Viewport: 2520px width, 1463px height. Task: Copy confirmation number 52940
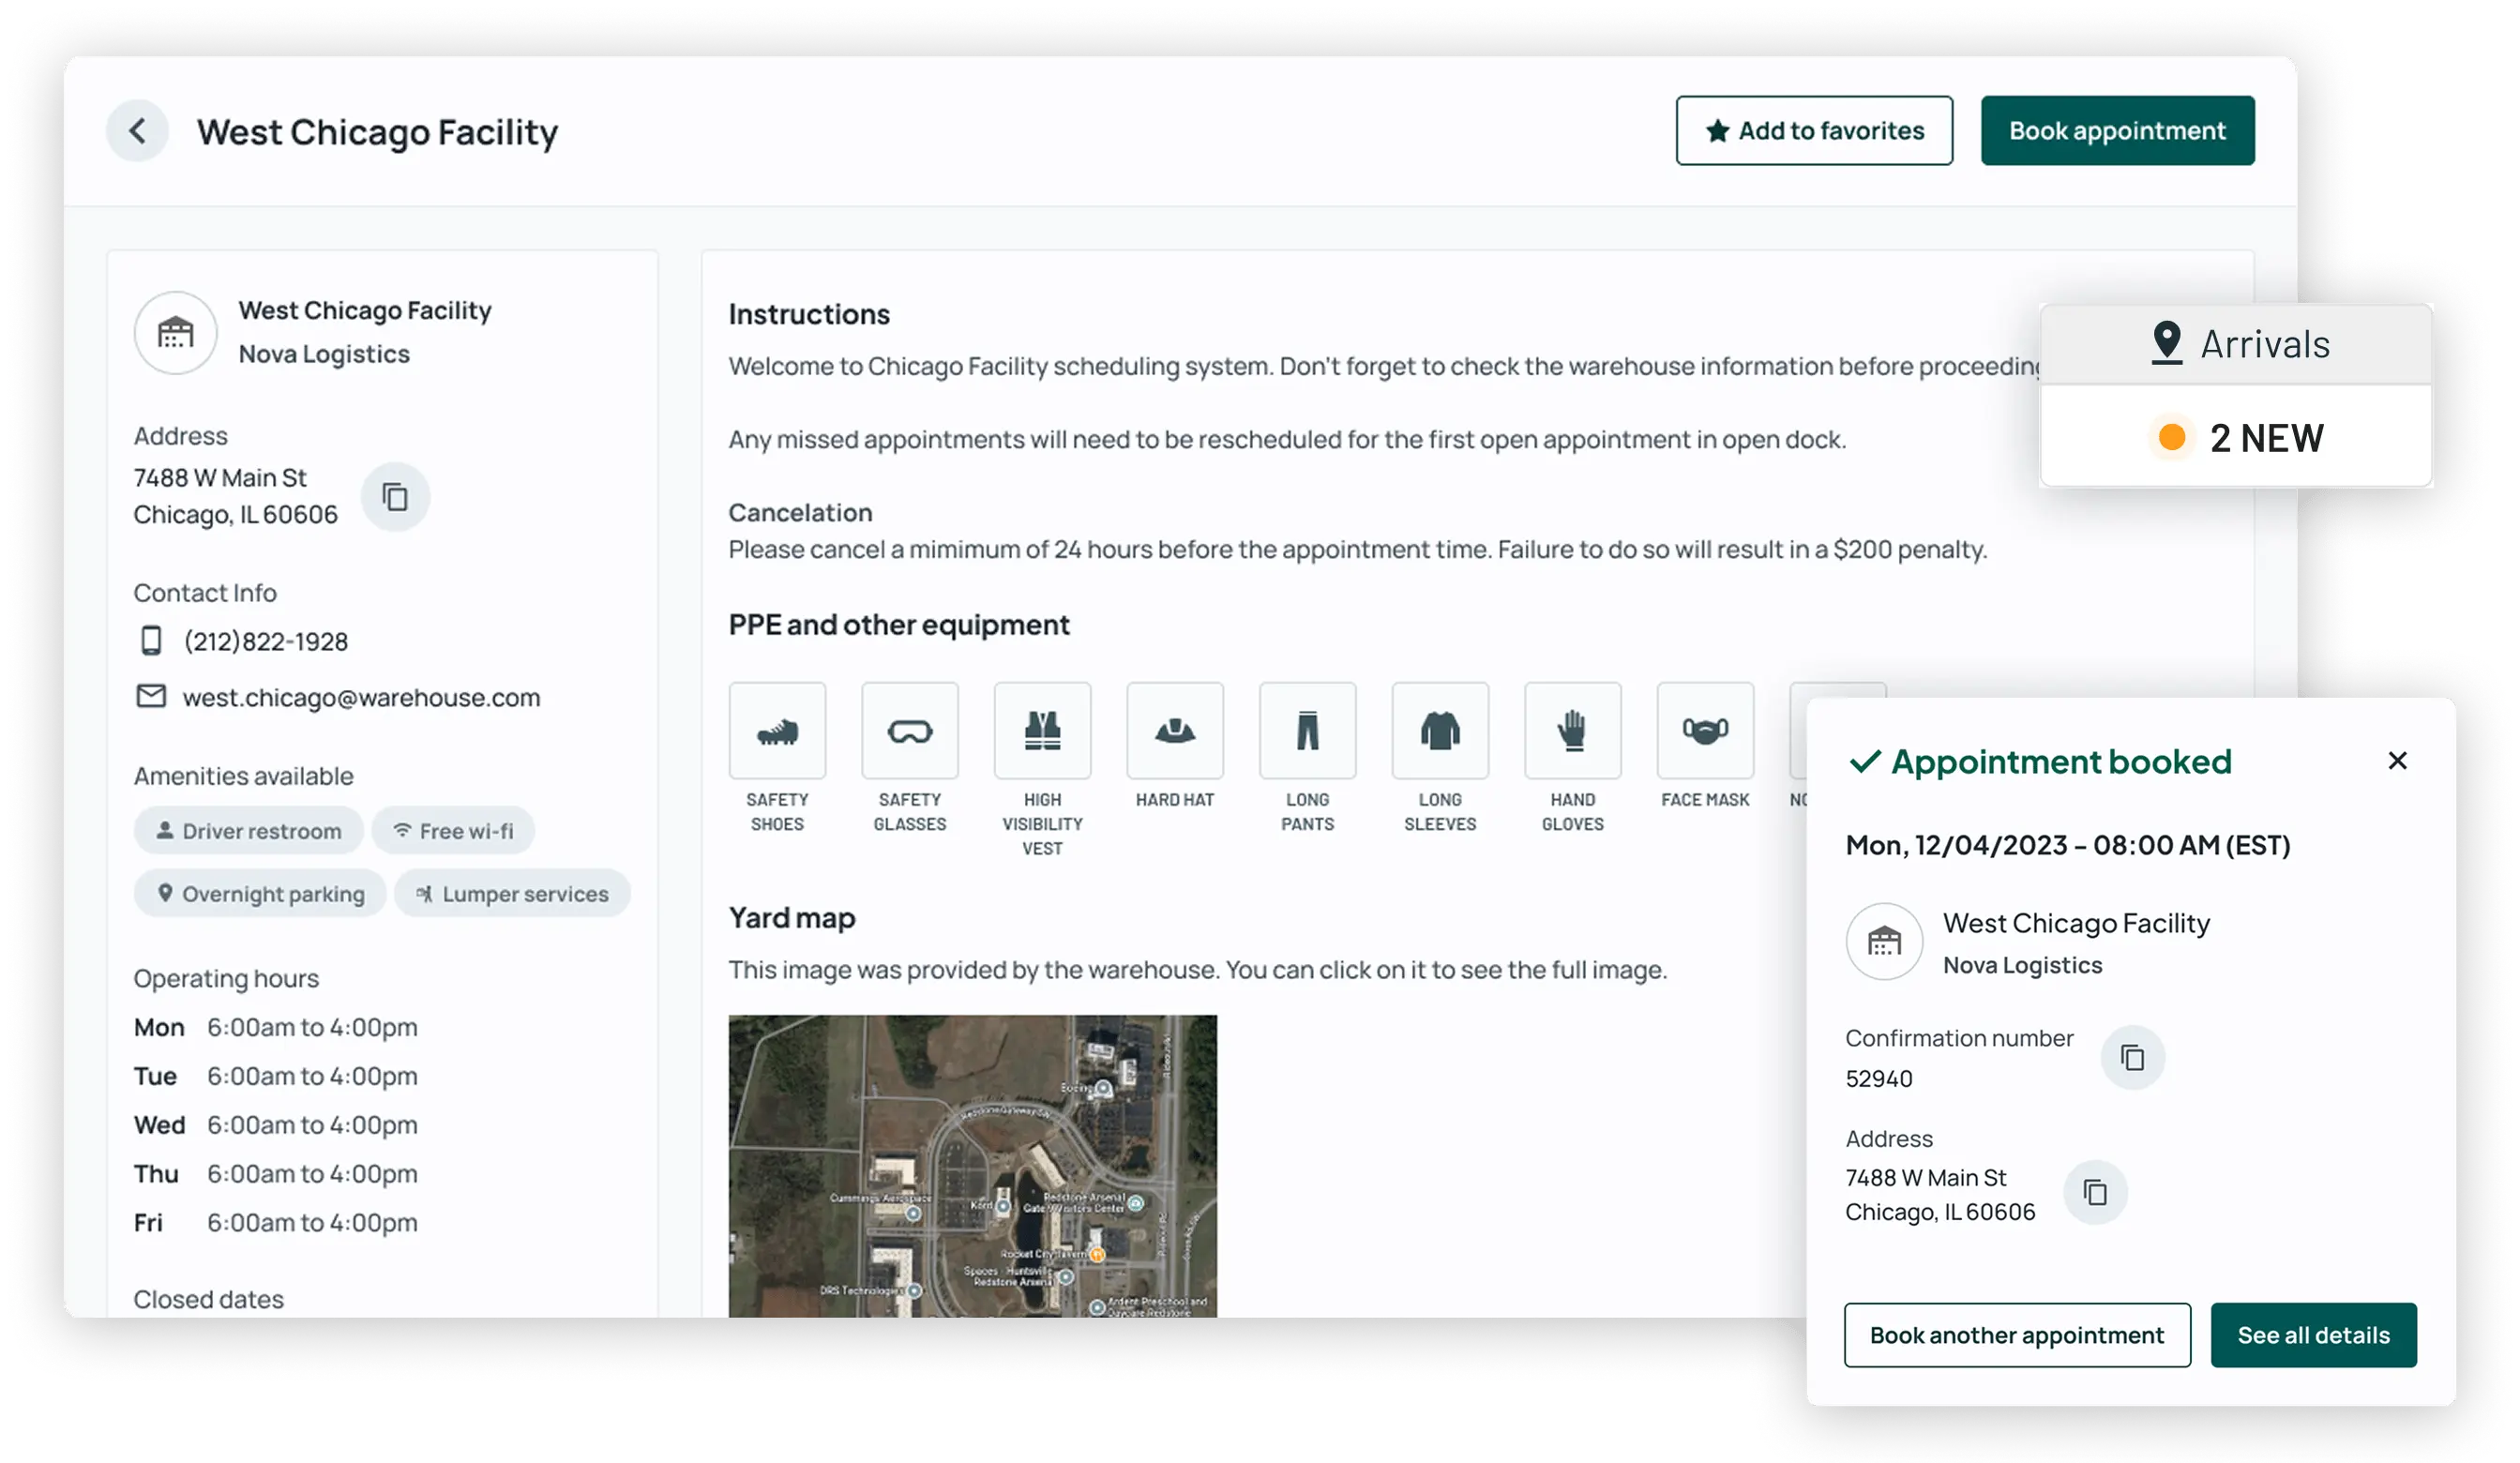coord(2131,1056)
